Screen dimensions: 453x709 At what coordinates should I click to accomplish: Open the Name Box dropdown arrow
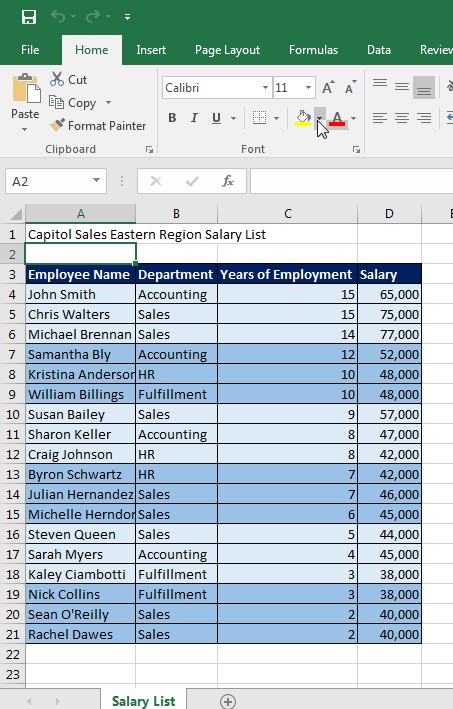pyautogui.click(x=96, y=180)
